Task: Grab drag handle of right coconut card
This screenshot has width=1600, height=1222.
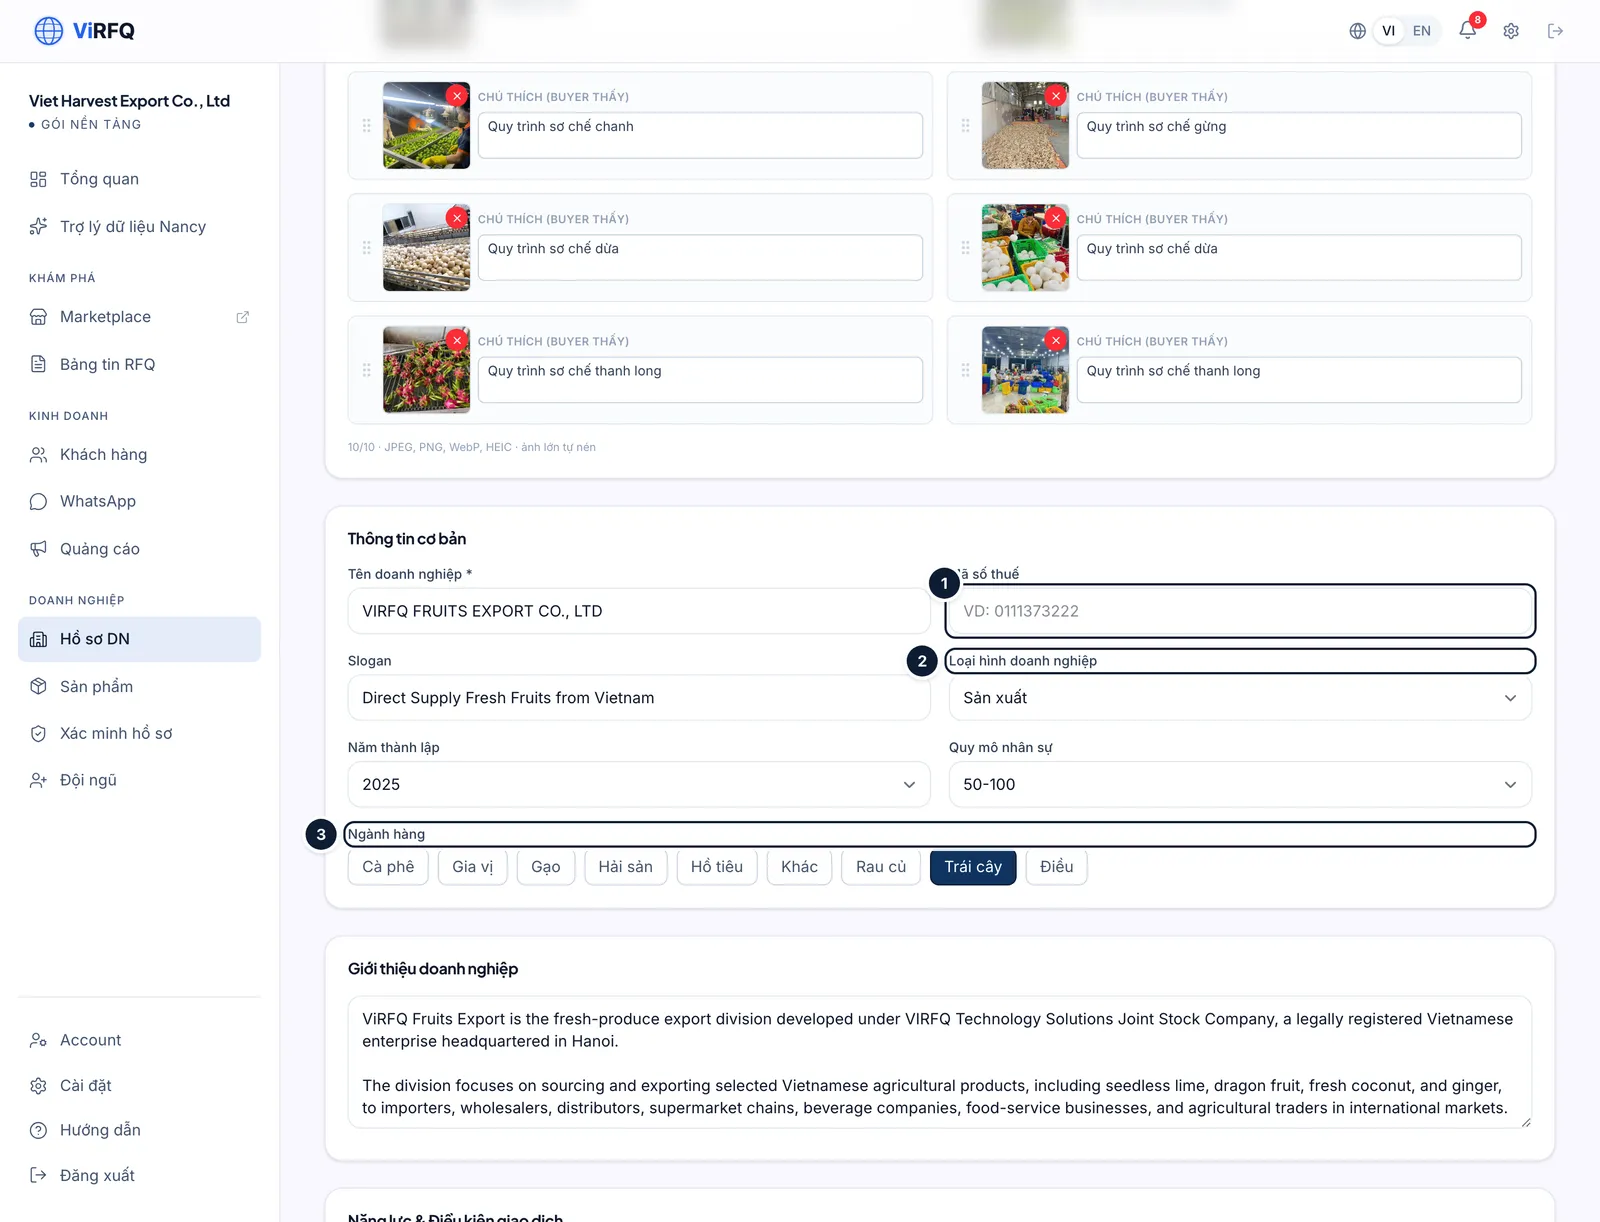Action: click(x=965, y=248)
